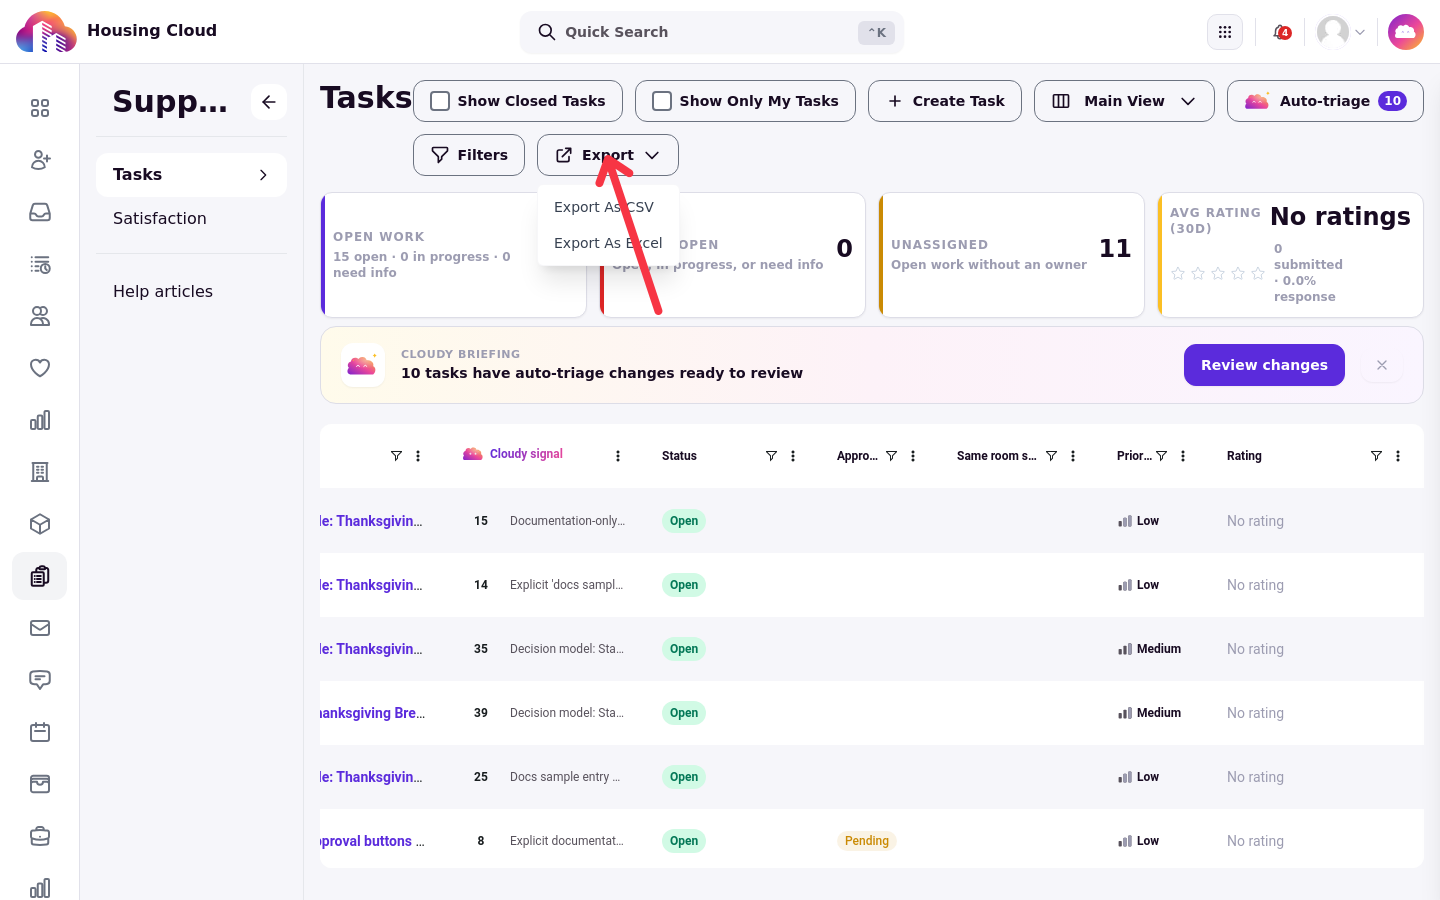Viewport: 1440px width, 900px height.
Task: Go to Satisfaction in sidebar
Action: tap(160, 218)
